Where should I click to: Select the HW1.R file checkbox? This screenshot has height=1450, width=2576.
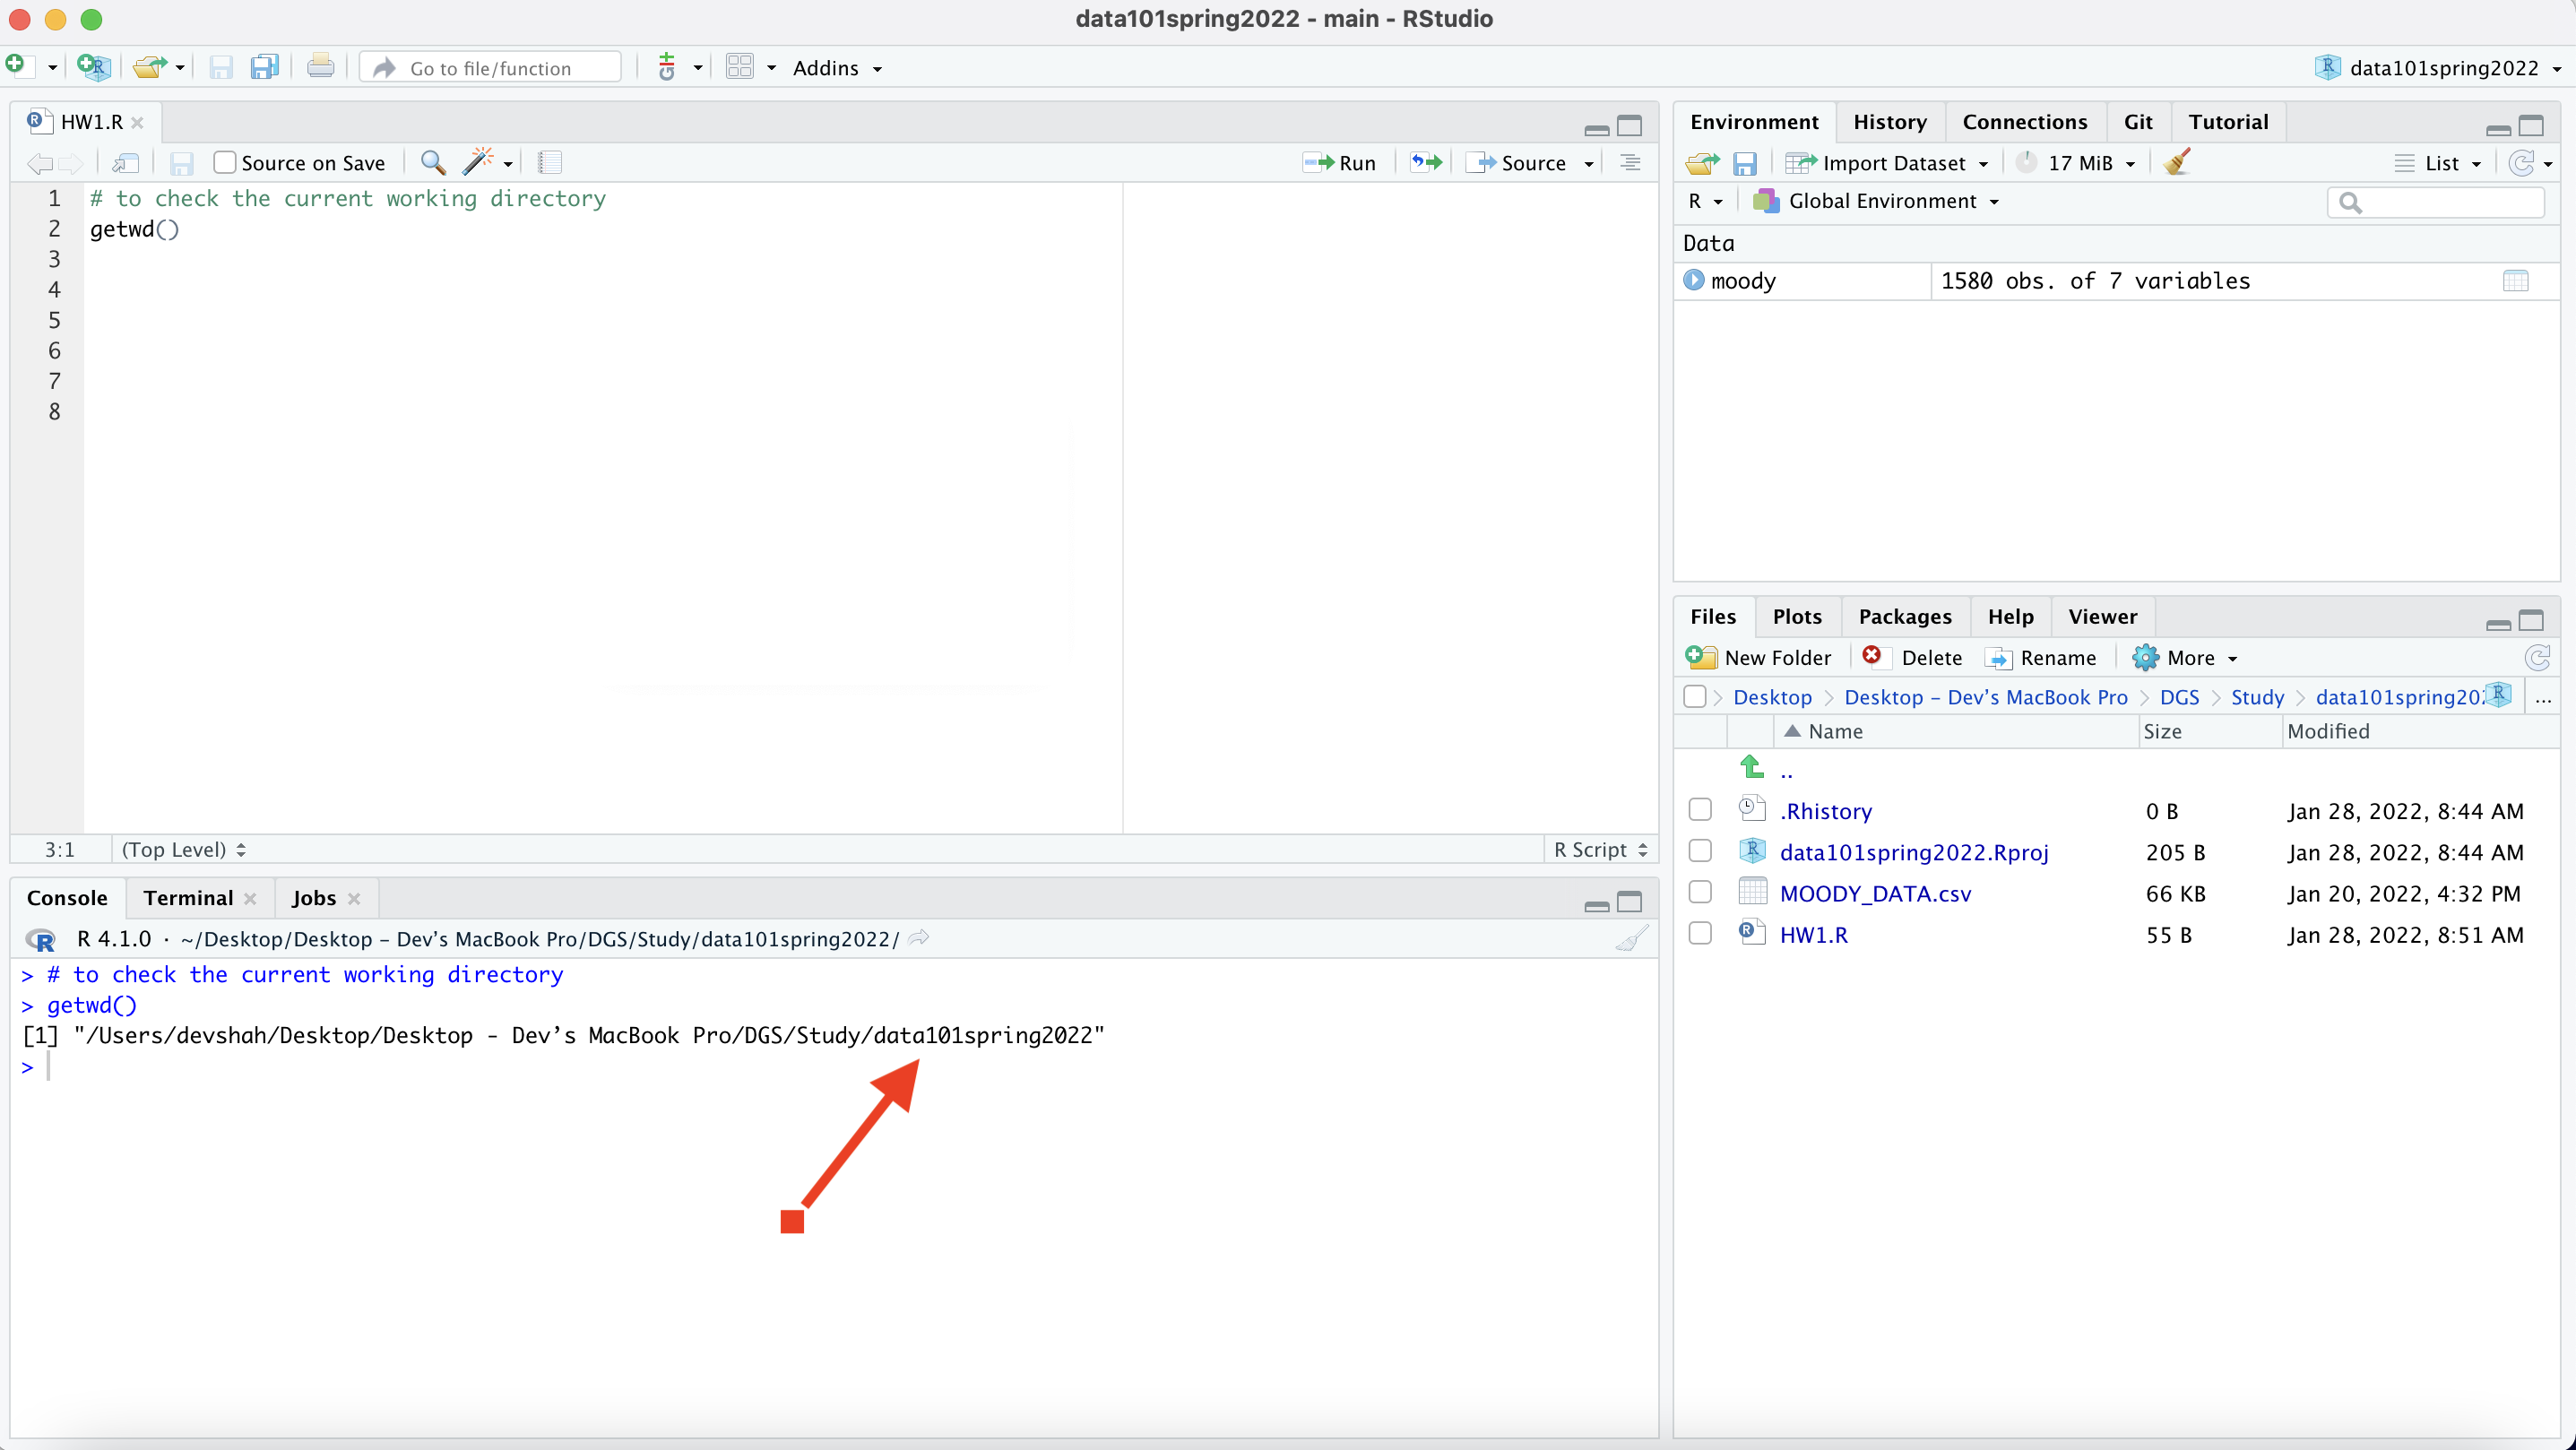pyautogui.click(x=1699, y=933)
